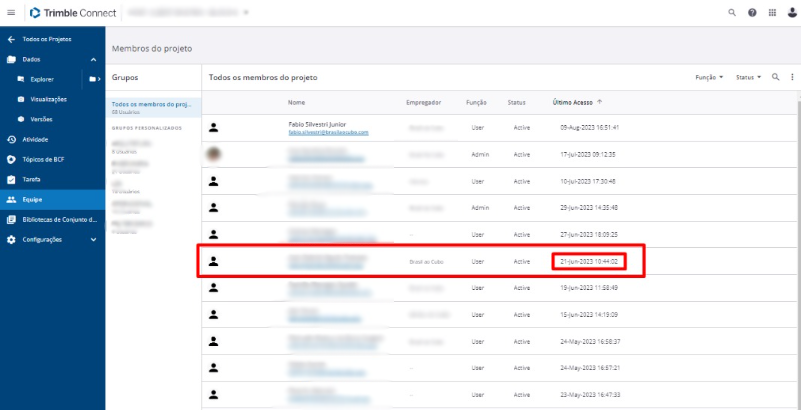Open the Função filter dropdown
The height and width of the screenshot is (410, 801).
coord(709,77)
